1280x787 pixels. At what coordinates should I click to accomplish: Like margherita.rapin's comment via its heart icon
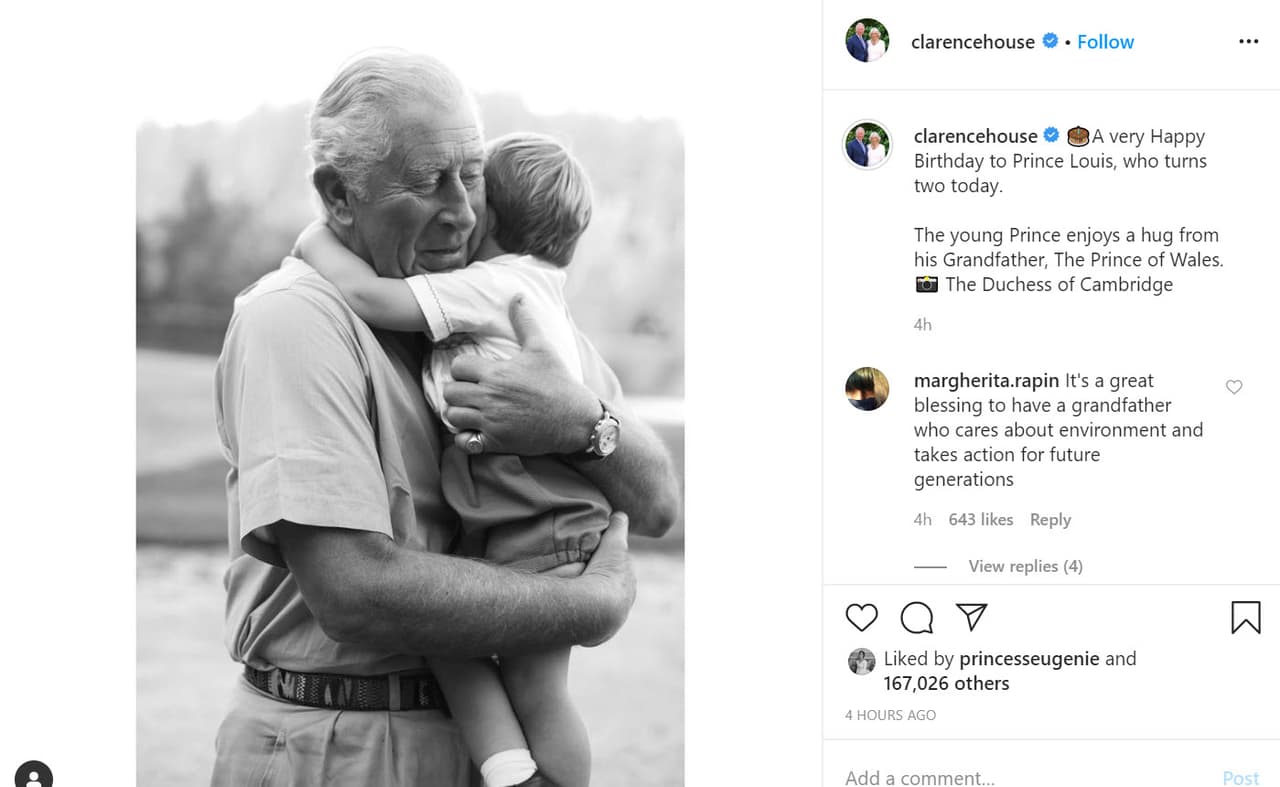pyautogui.click(x=1233, y=387)
